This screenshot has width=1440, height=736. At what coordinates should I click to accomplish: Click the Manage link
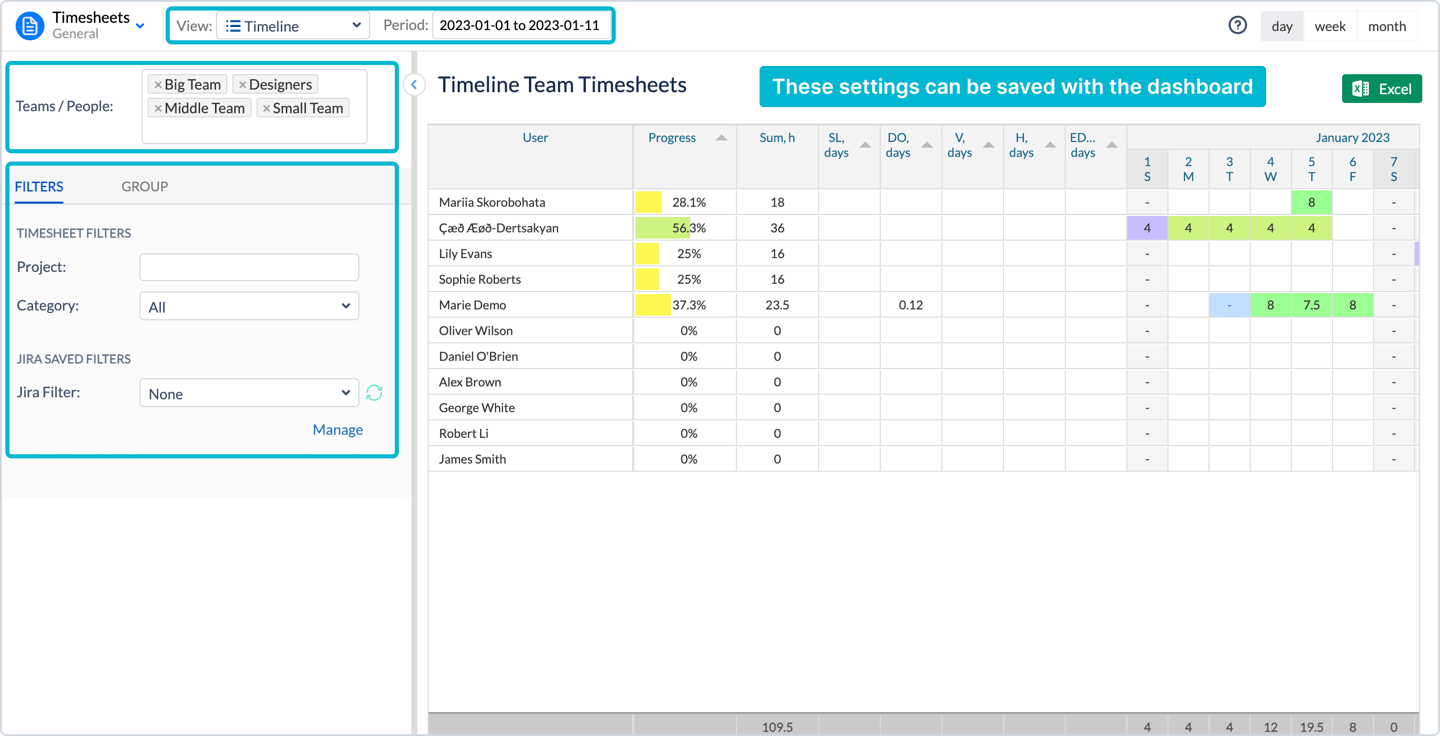(337, 430)
